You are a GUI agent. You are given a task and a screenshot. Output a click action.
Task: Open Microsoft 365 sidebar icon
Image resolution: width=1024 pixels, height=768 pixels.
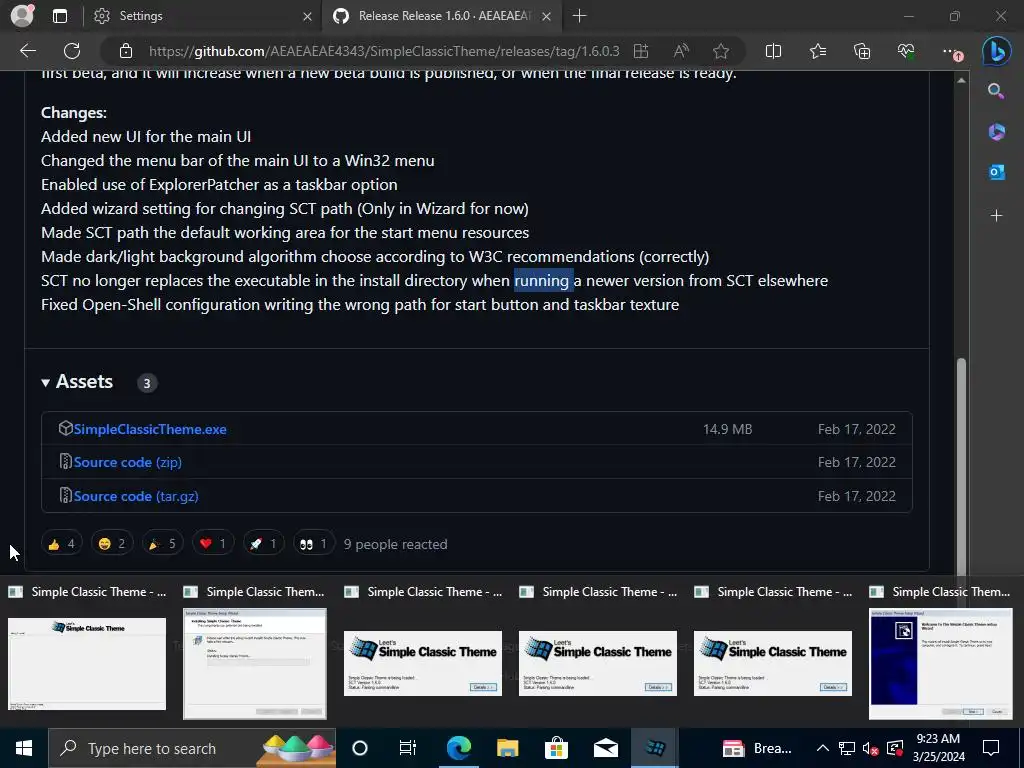tap(996, 131)
